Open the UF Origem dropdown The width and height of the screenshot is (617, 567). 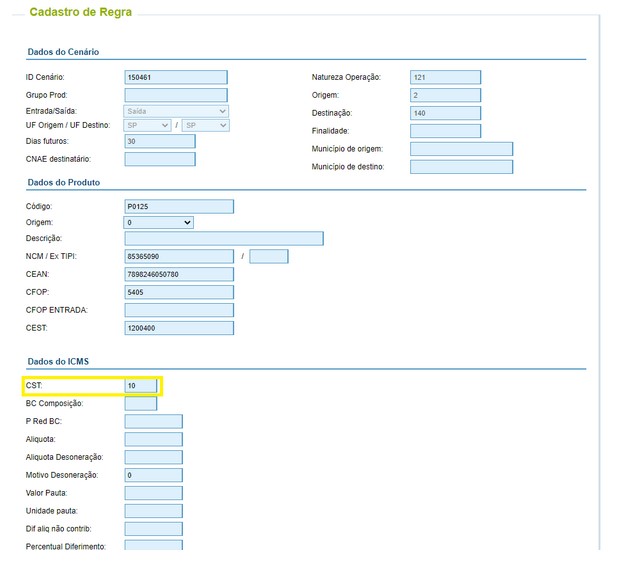coord(147,126)
